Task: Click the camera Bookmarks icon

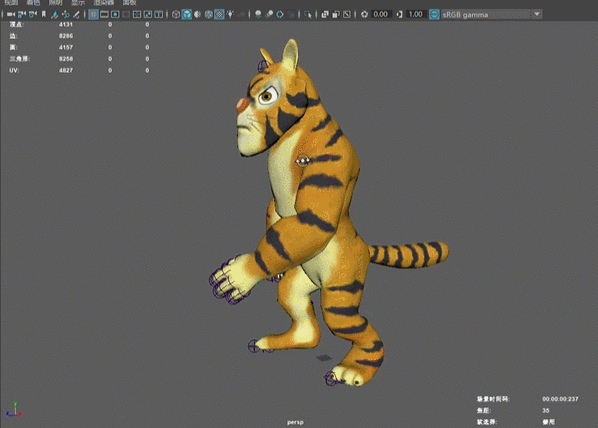Action: pyautogui.click(x=43, y=14)
